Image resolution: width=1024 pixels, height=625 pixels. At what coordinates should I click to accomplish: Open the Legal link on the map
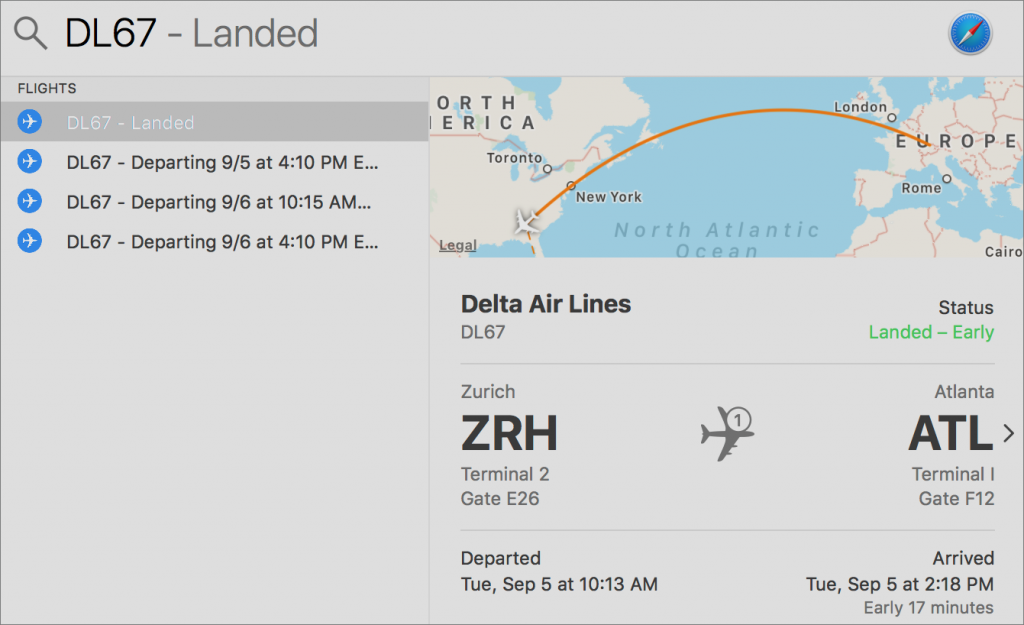458,245
